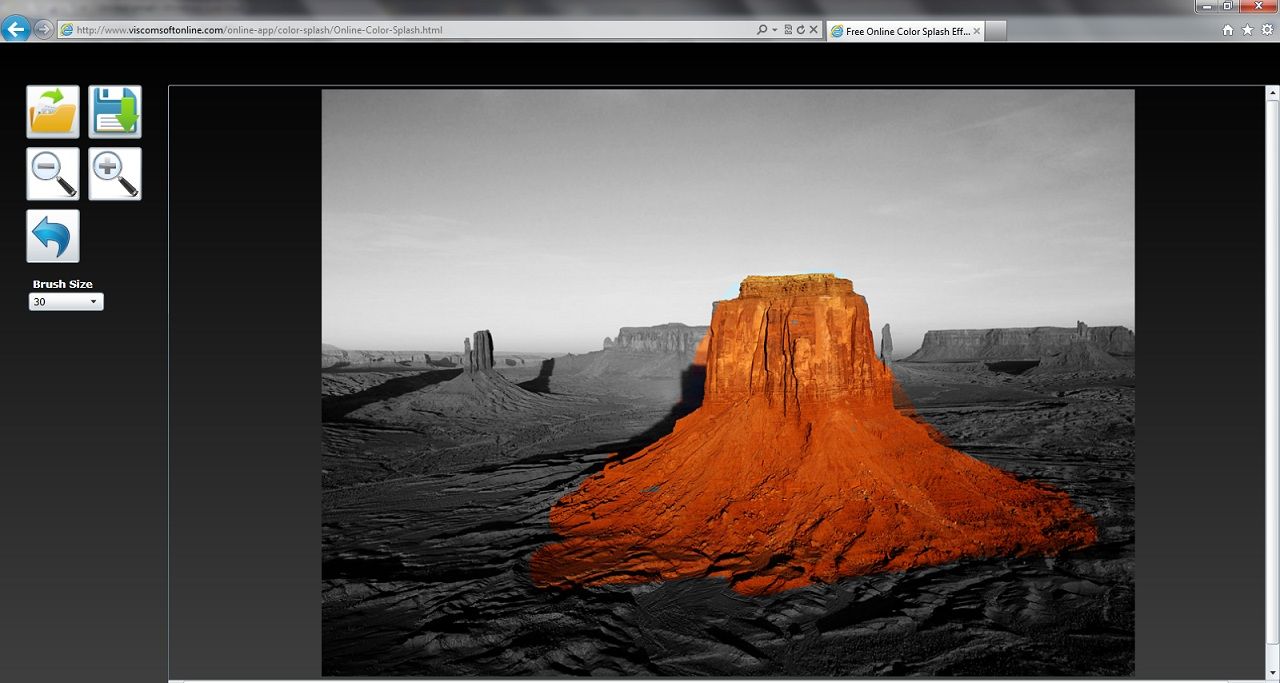The image size is (1280, 683).
Task: Zoom in with the plus magnifier
Action: pos(115,174)
